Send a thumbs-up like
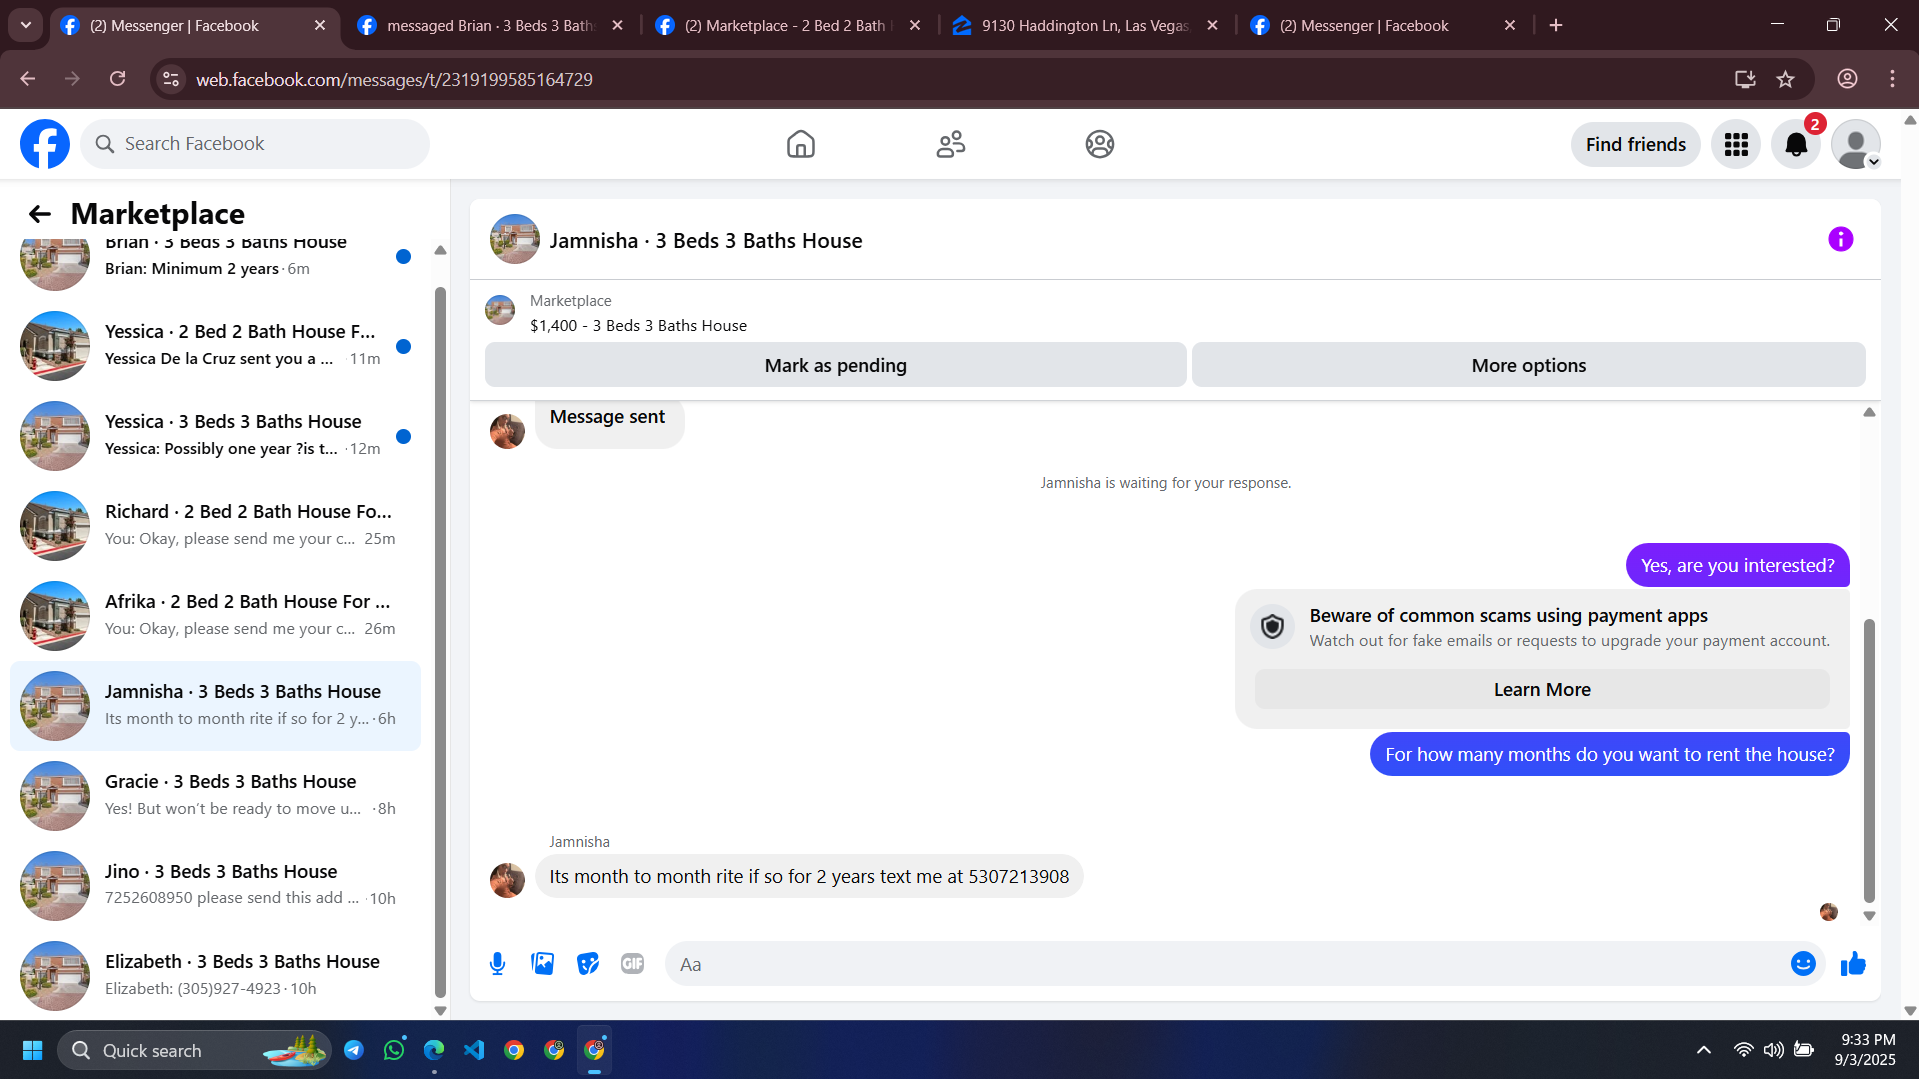 coord(1853,964)
